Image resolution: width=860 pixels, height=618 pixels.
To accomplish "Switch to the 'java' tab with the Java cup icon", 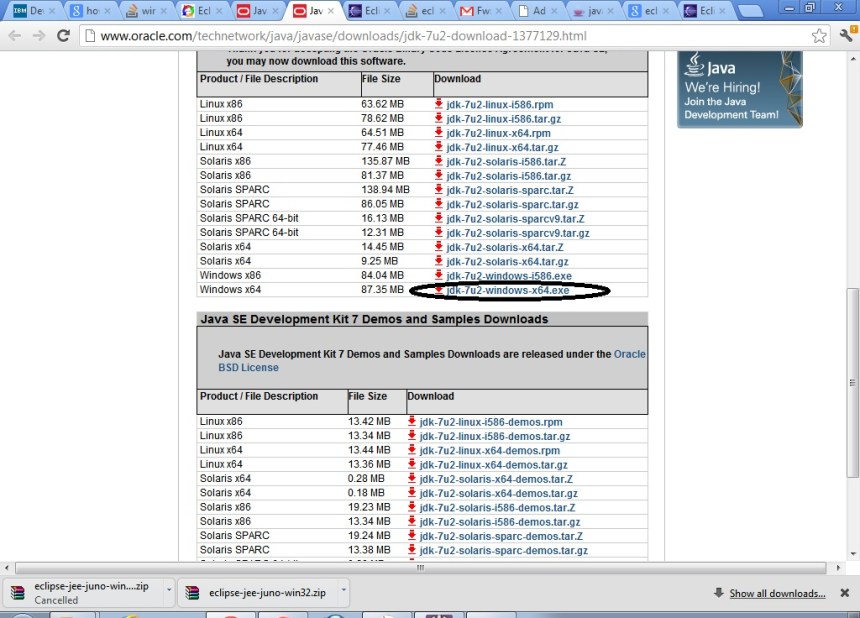I will pyautogui.click(x=592, y=10).
